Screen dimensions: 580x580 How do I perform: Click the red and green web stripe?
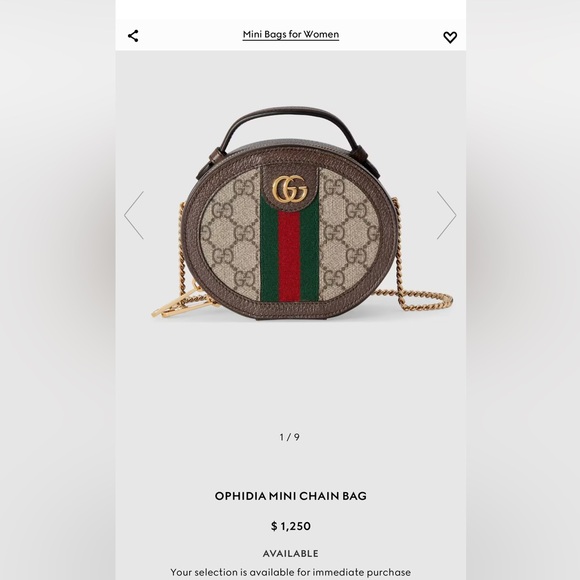click(290, 252)
